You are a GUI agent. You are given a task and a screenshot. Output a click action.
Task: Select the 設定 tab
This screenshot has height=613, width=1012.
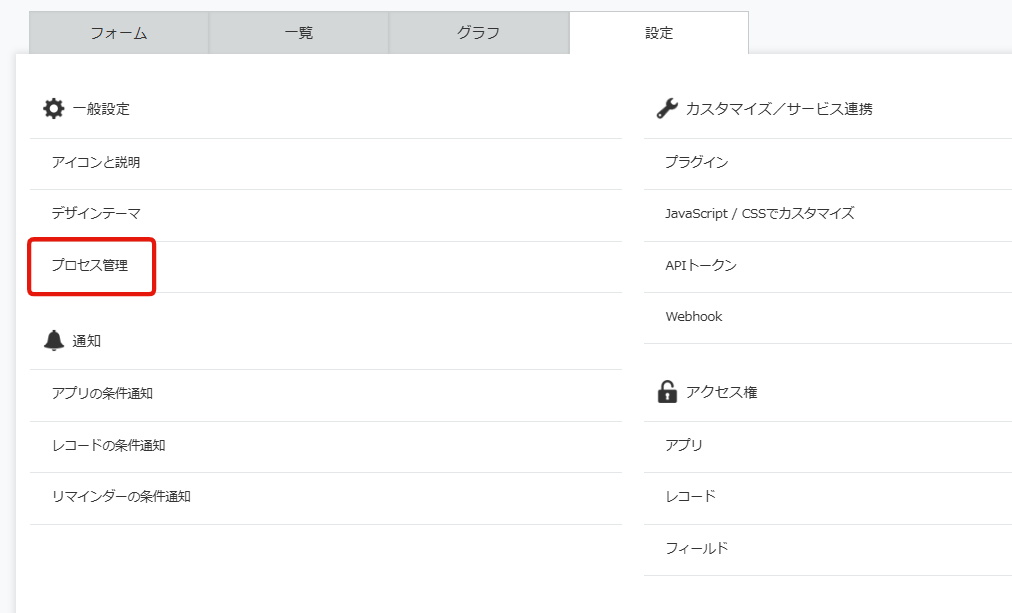(658, 33)
